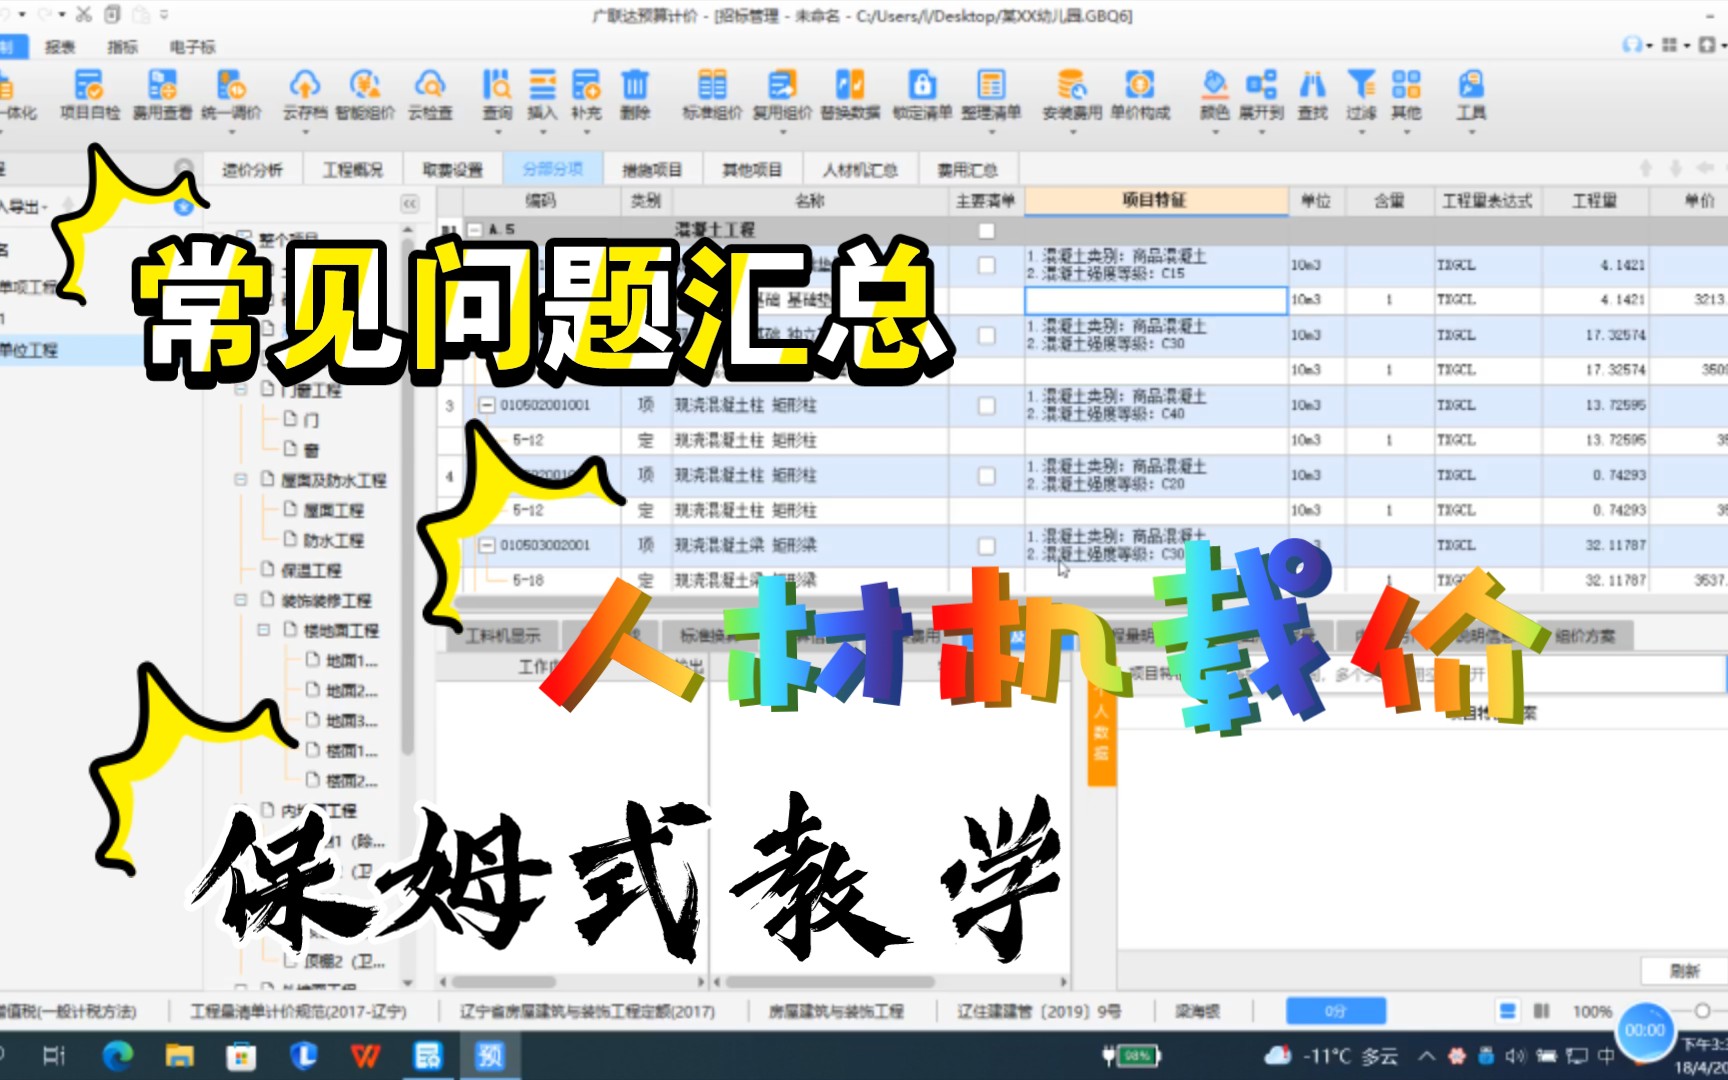Click the 过滤 filter funnel icon
The width and height of the screenshot is (1728, 1080).
point(1361,85)
